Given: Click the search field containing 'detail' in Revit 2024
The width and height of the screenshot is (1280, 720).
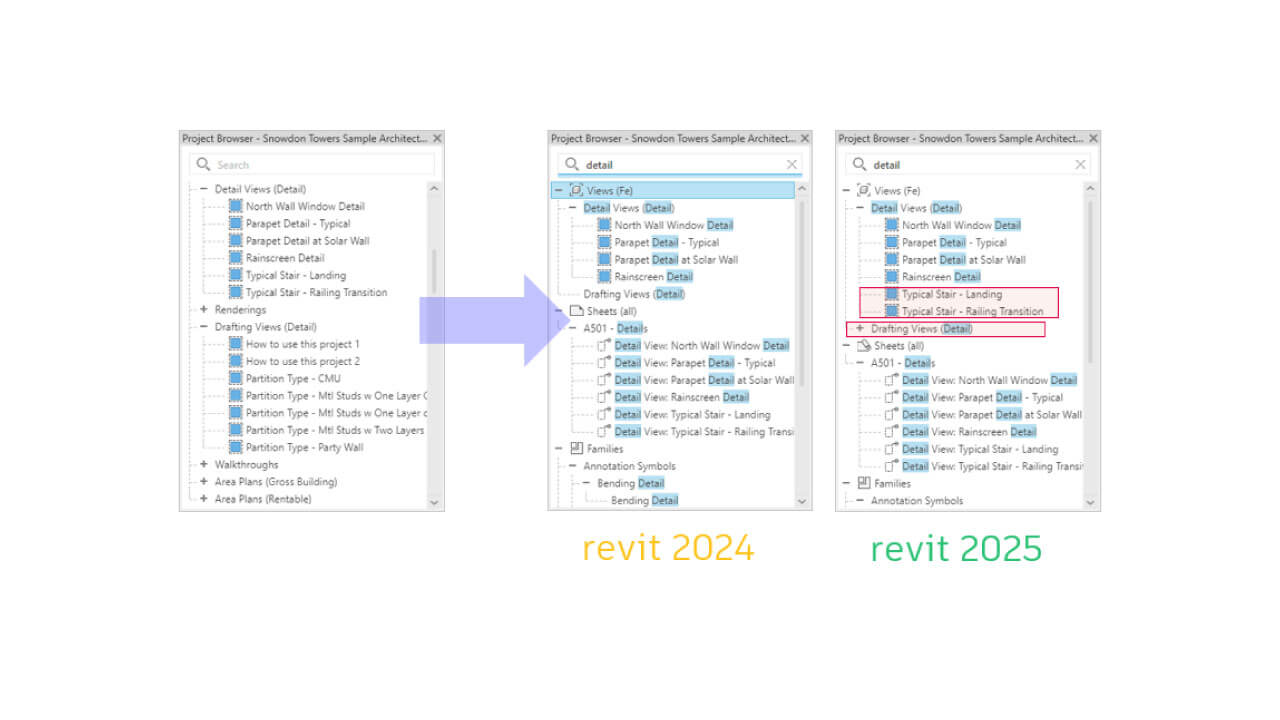Looking at the screenshot, I should click(x=680, y=164).
